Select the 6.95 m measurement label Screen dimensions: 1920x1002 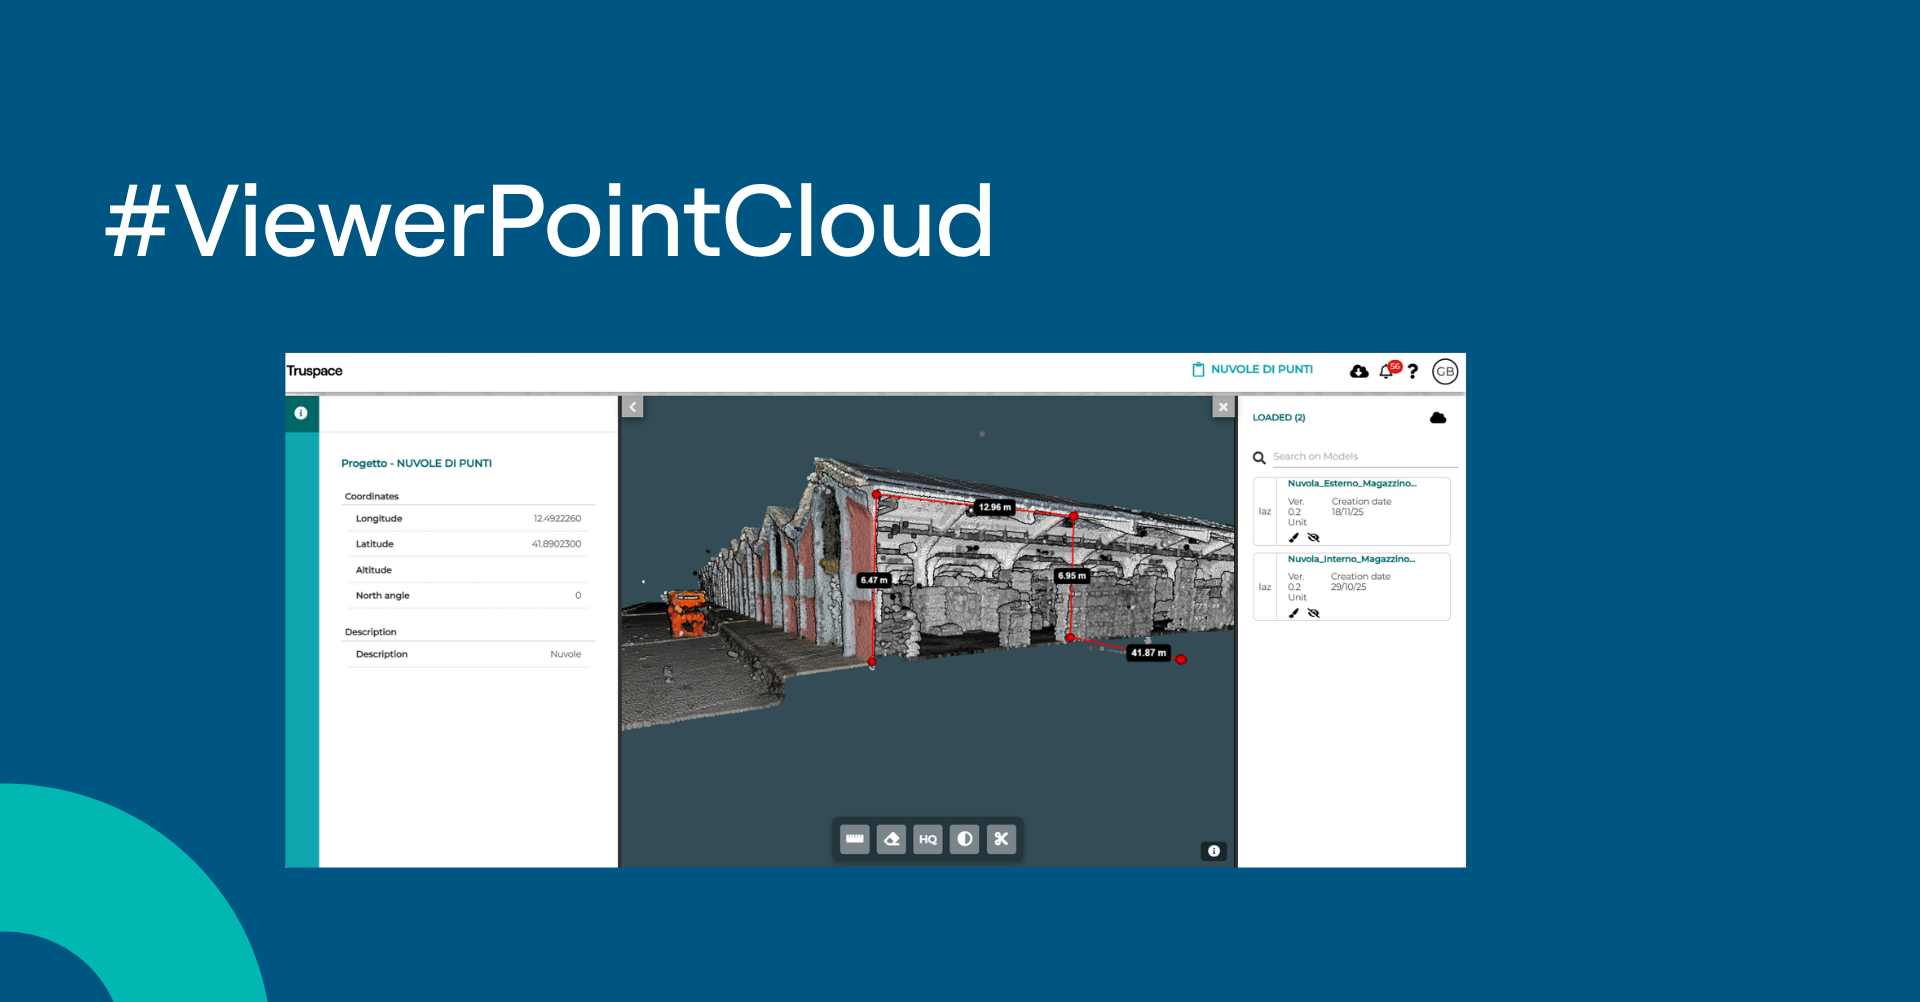click(x=1072, y=576)
